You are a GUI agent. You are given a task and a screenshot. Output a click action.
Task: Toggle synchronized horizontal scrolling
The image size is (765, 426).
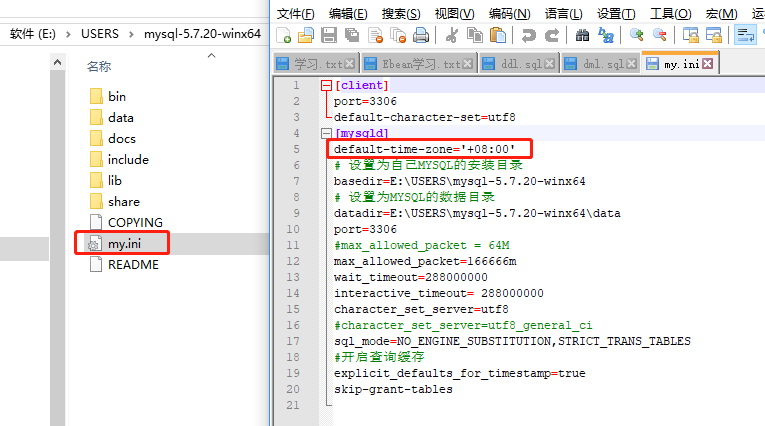(714, 35)
